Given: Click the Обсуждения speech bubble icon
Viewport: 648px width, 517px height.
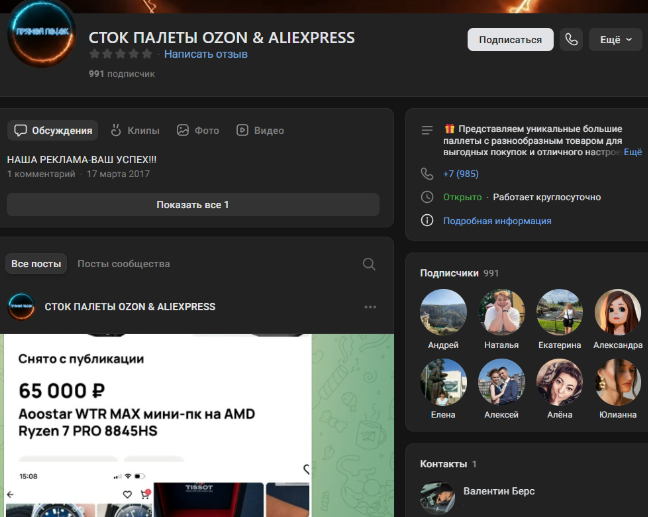Looking at the screenshot, I should (21, 130).
